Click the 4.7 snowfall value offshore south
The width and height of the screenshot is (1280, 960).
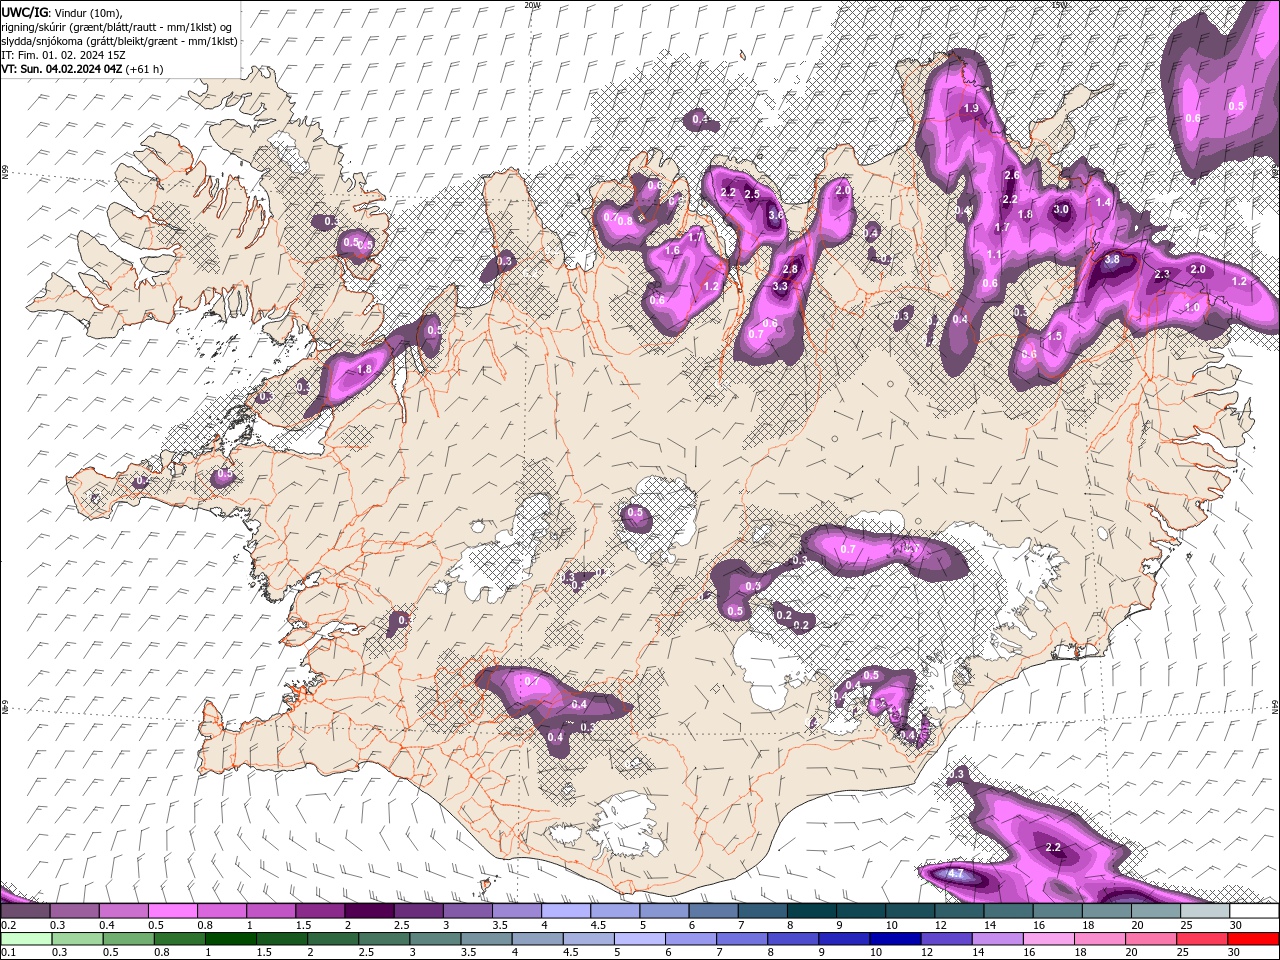pyautogui.click(x=955, y=874)
